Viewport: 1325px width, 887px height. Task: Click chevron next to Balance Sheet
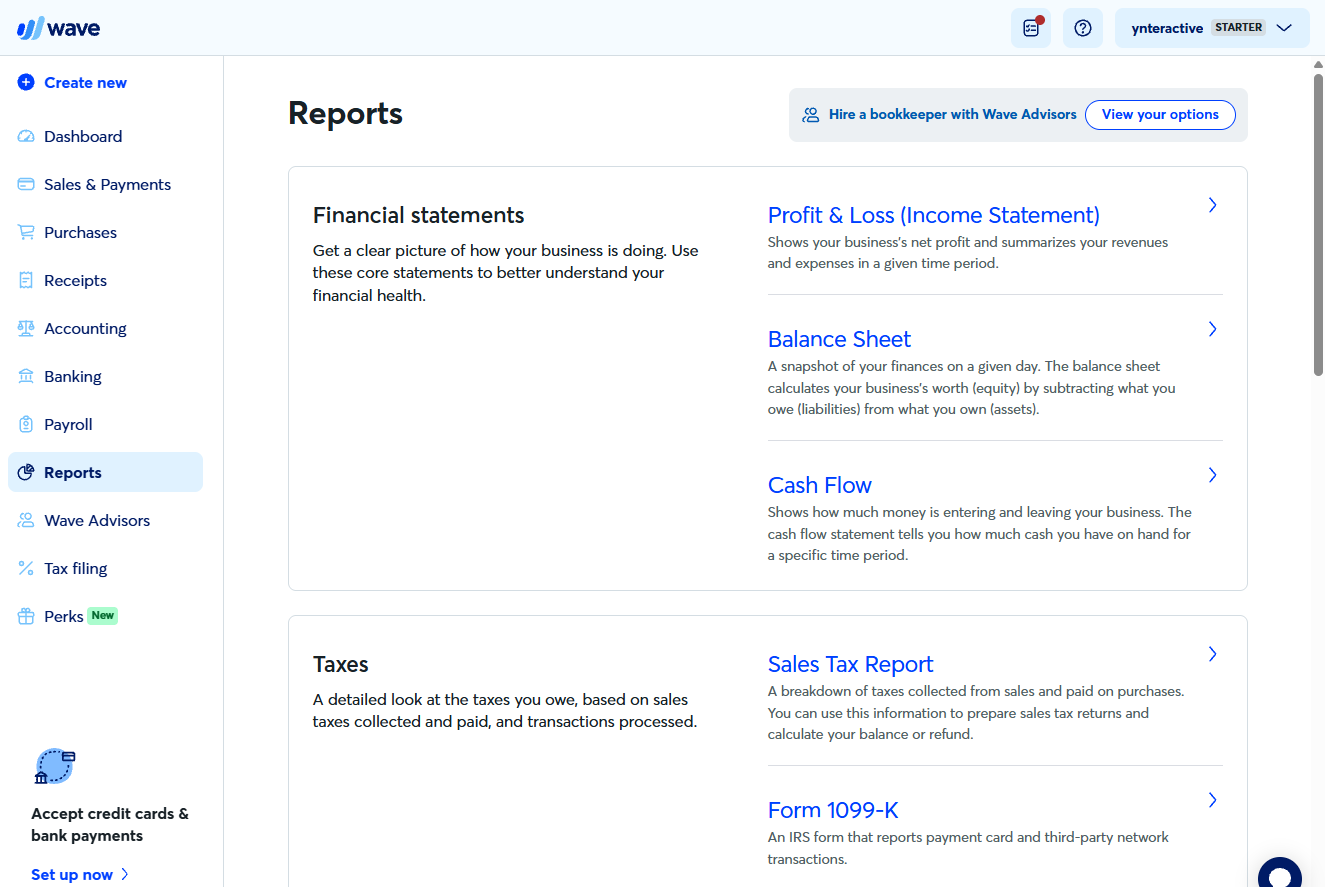click(1212, 329)
